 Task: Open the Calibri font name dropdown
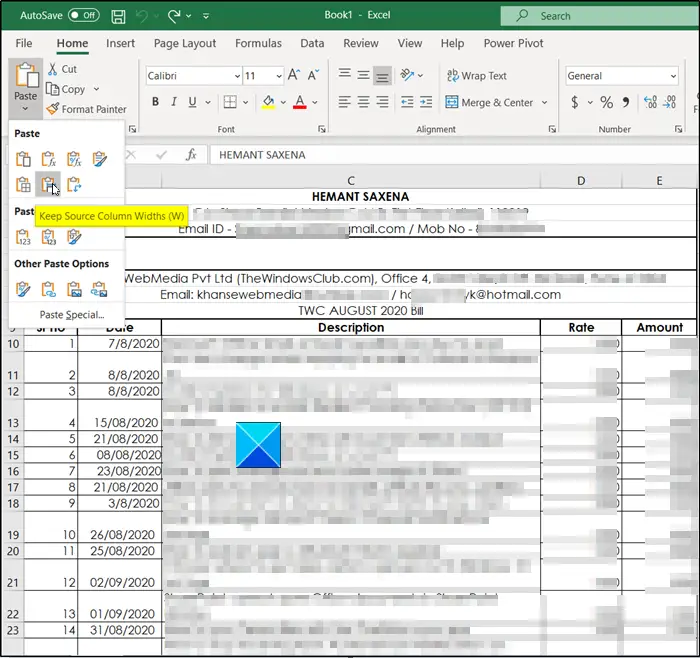238,76
